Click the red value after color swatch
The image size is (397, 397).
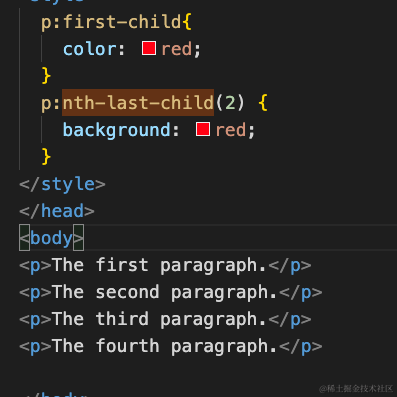[177, 49]
